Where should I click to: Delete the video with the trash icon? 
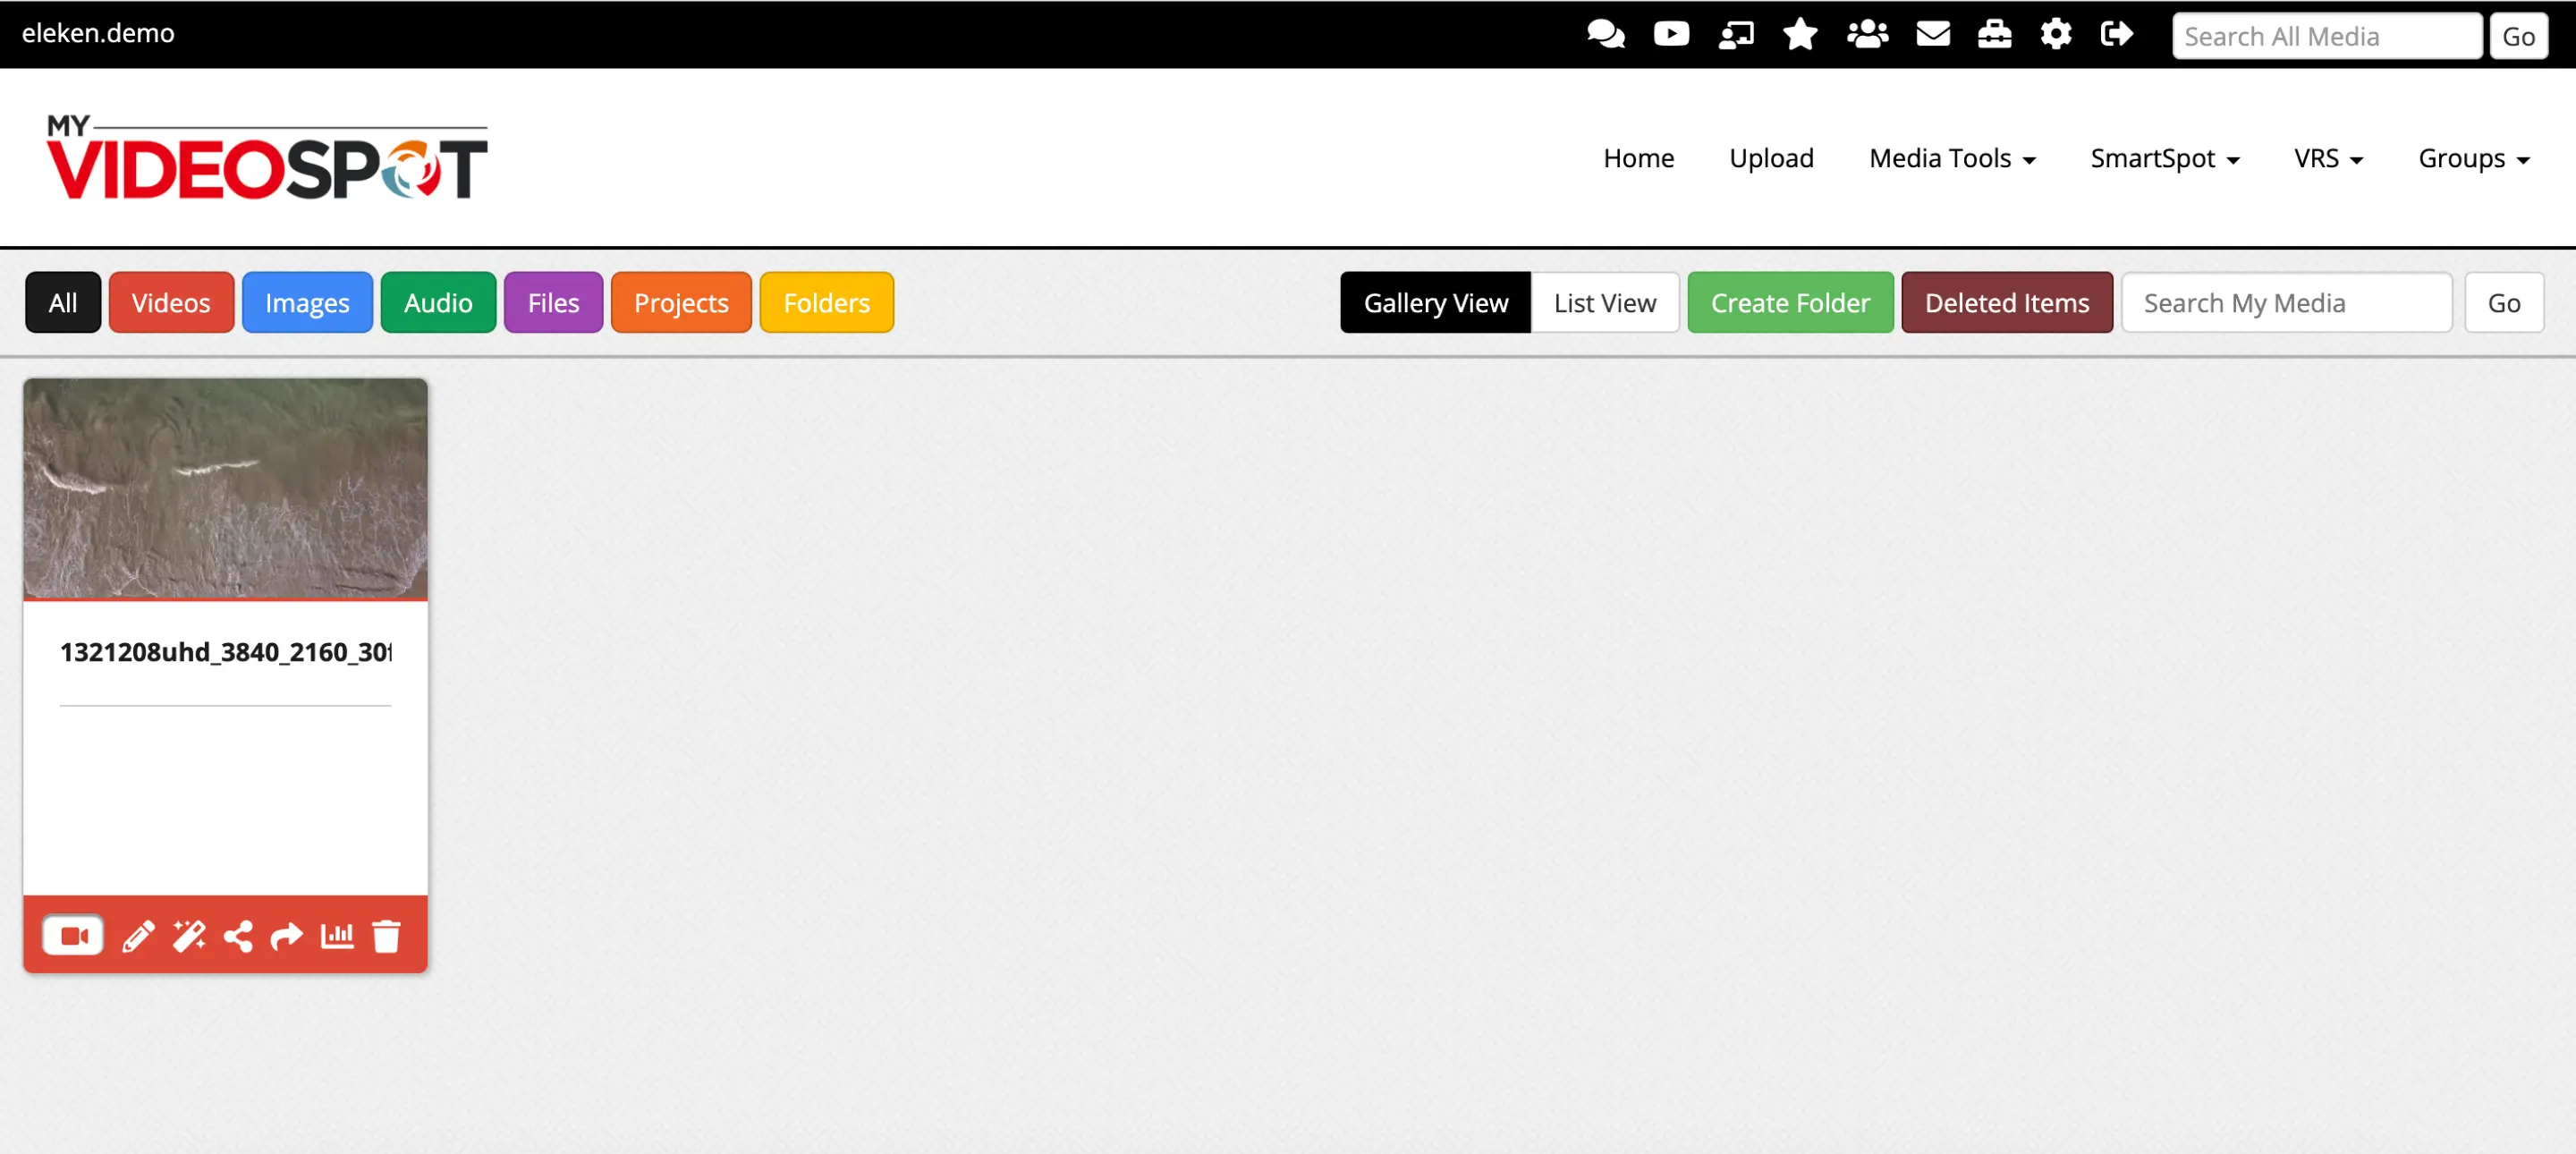click(x=387, y=937)
